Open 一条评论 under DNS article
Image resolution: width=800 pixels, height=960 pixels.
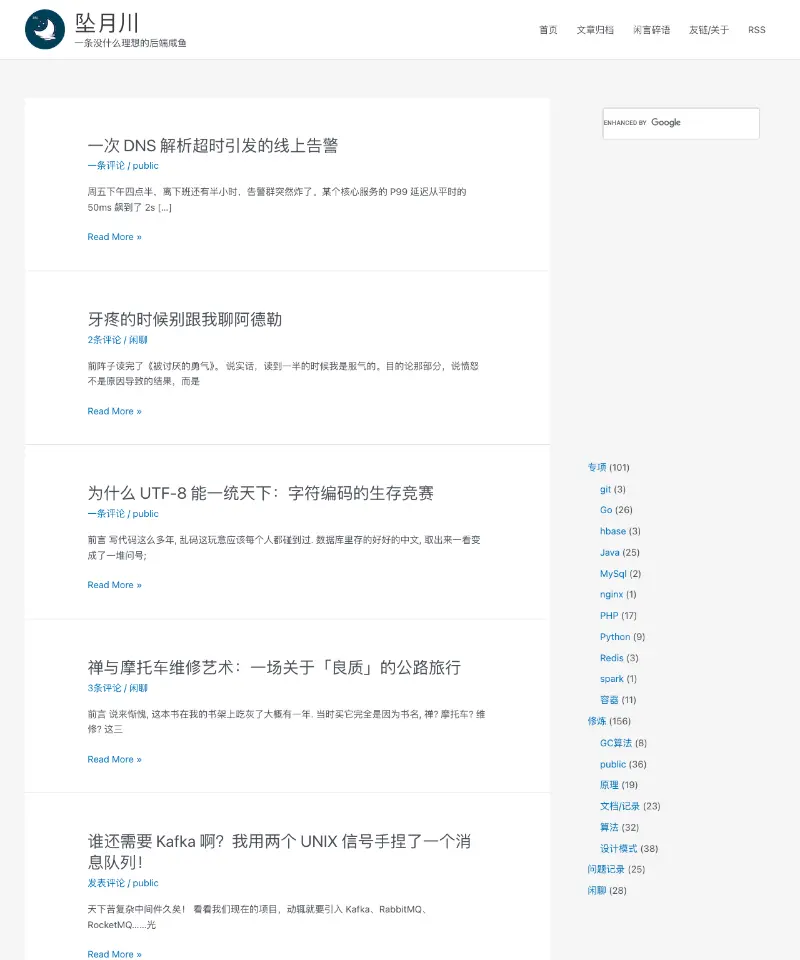(x=106, y=165)
